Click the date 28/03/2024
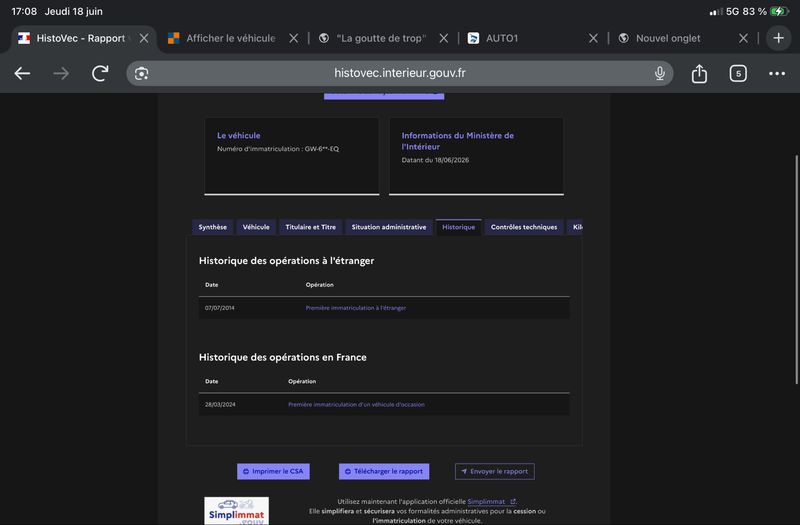This screenshot has width=800, height=525. coord(220,405)
